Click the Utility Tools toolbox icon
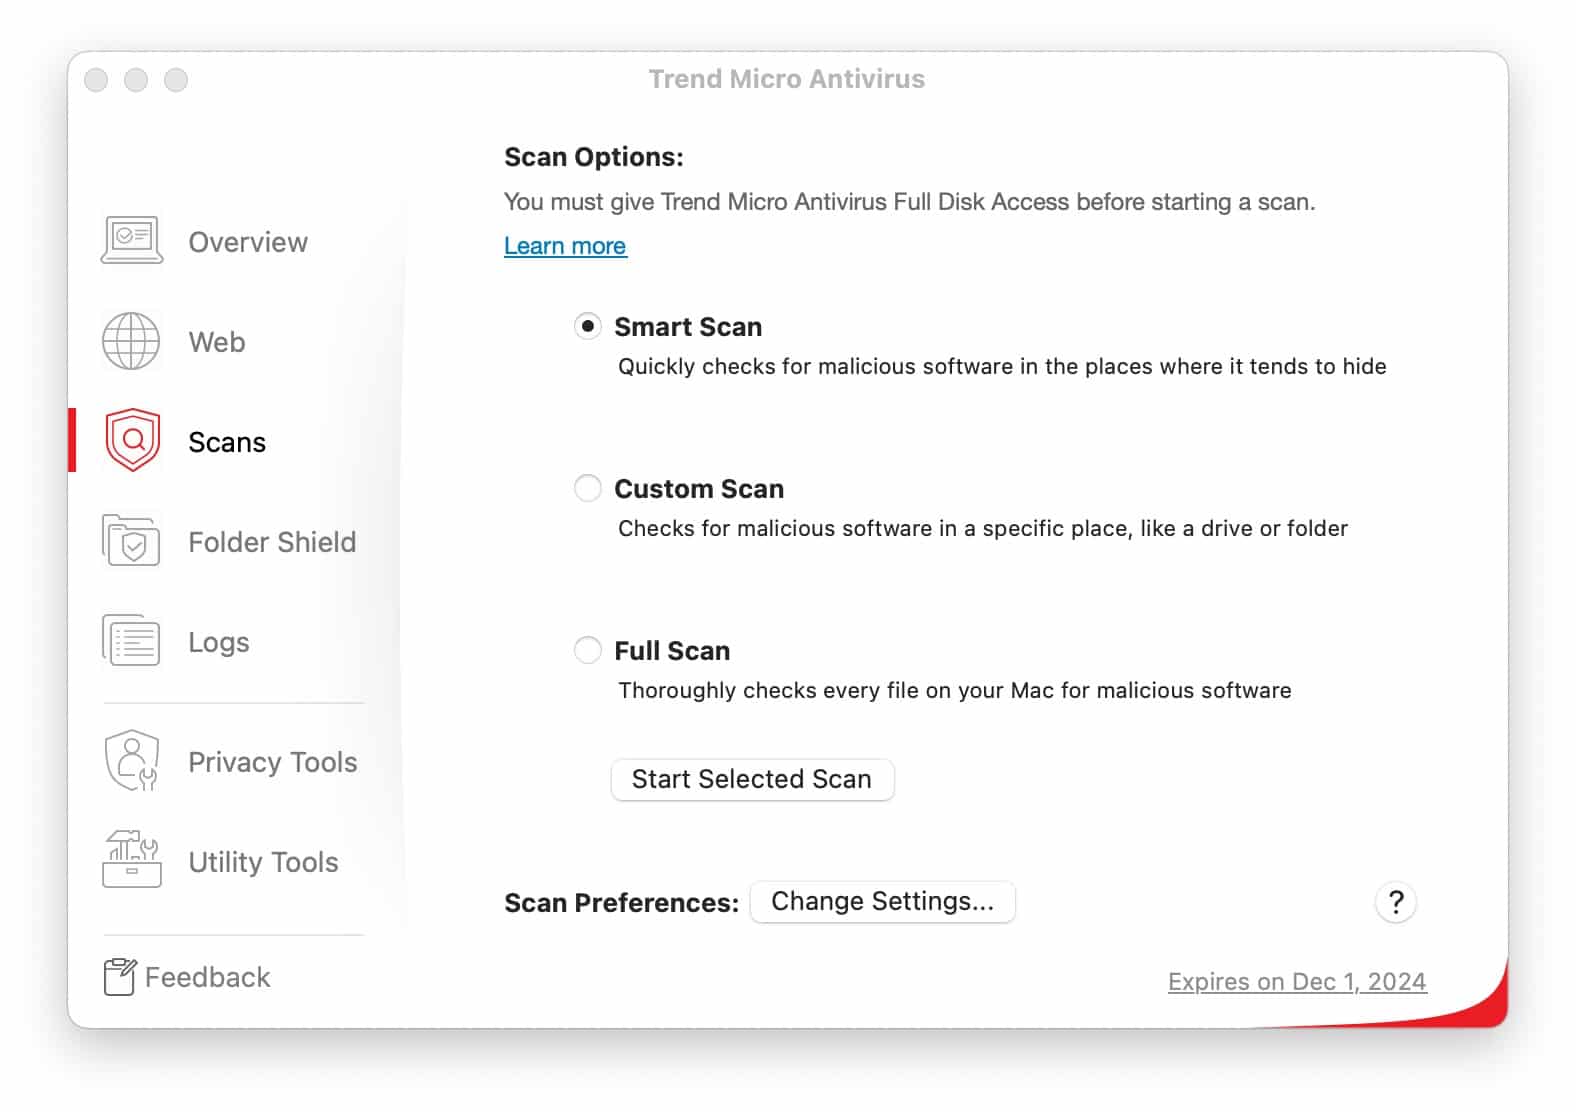Image resolution: width=1576 pixels, height=1112 pixels. coord(131,859)
